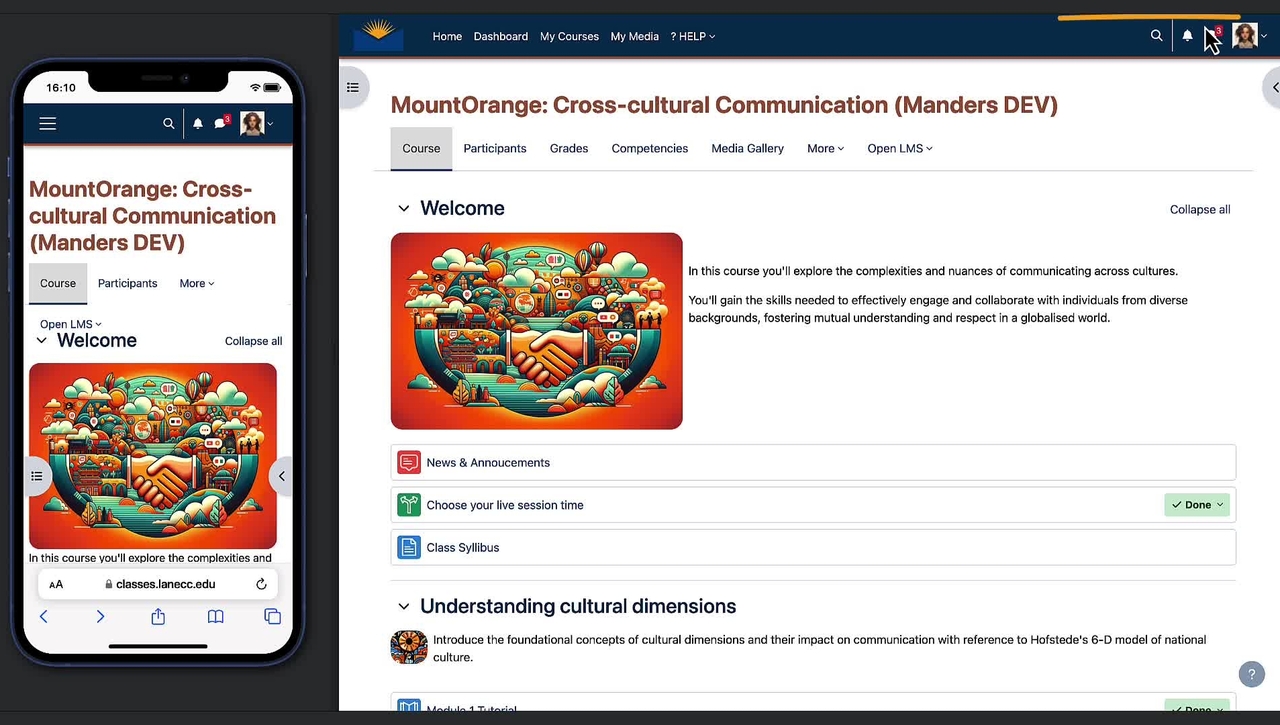The height and width of the screenshot is (725, 1280).
Task: Open desktop user avatar menu
Action: pyautogui.click(x=1250, y=36)
